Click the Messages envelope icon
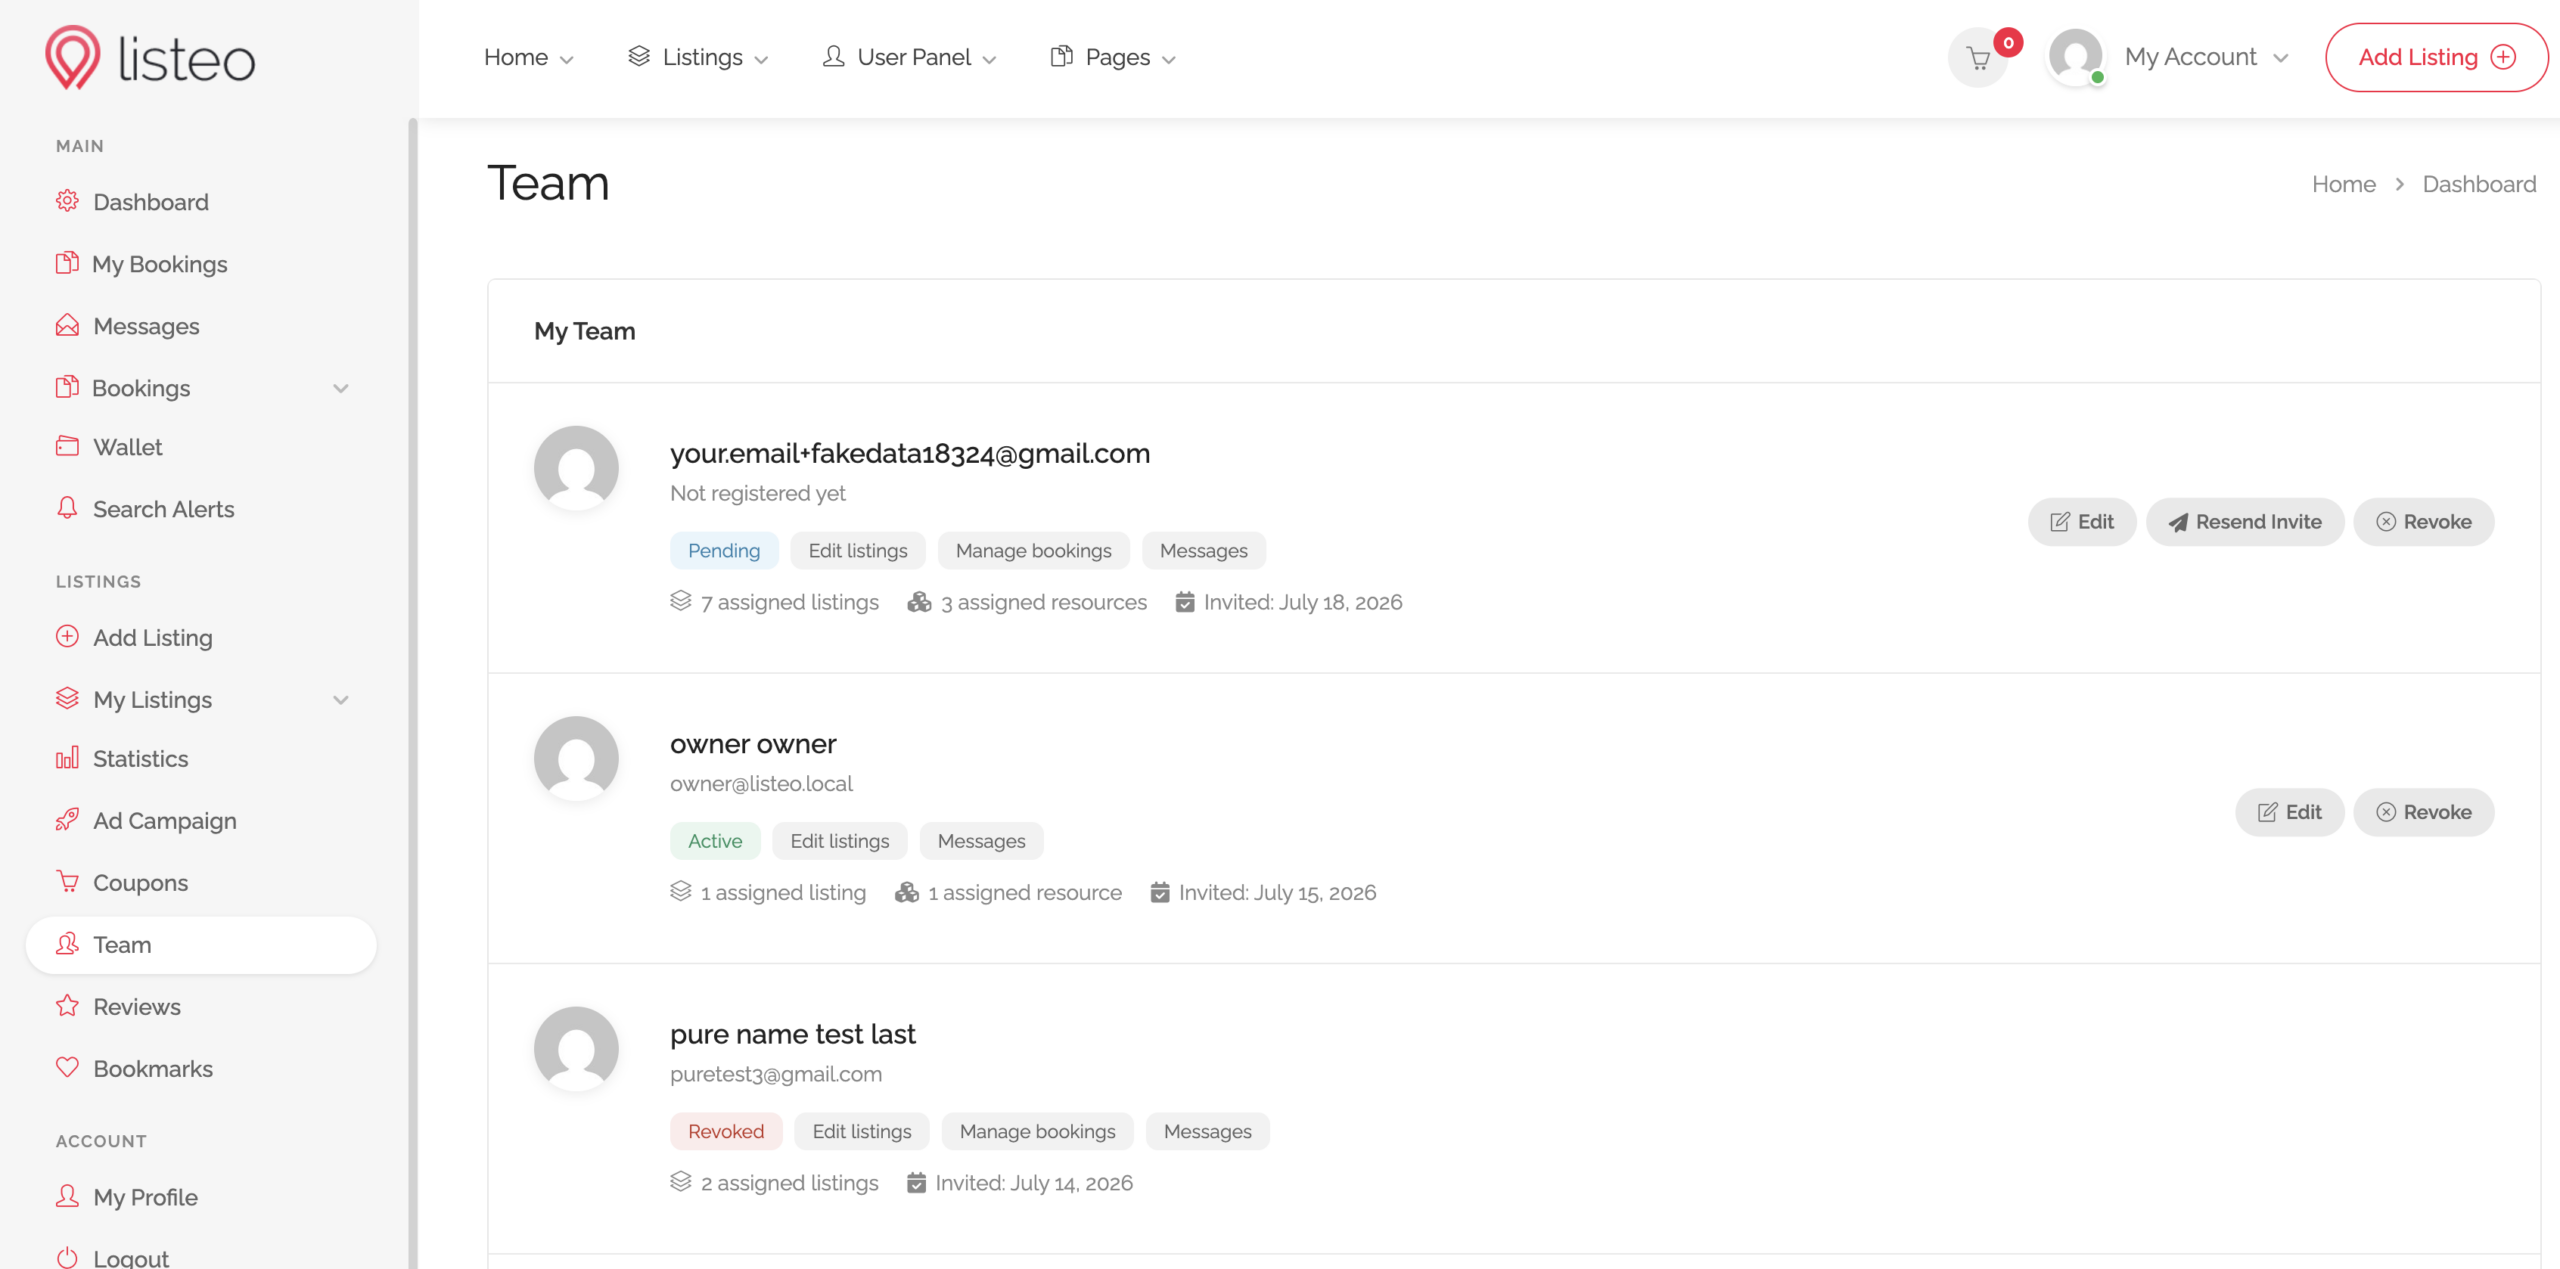Image resolution: width=2560 pixels, height=1269 pixels. pyautogui.click(x=67, y=325)
